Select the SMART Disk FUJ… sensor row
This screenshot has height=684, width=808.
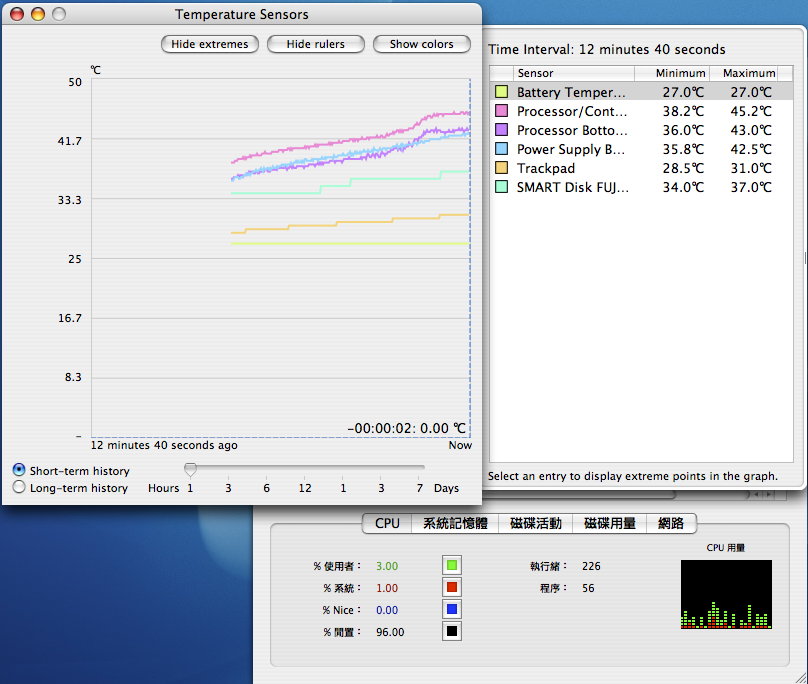pyautogui.click(x=641, y=187)
